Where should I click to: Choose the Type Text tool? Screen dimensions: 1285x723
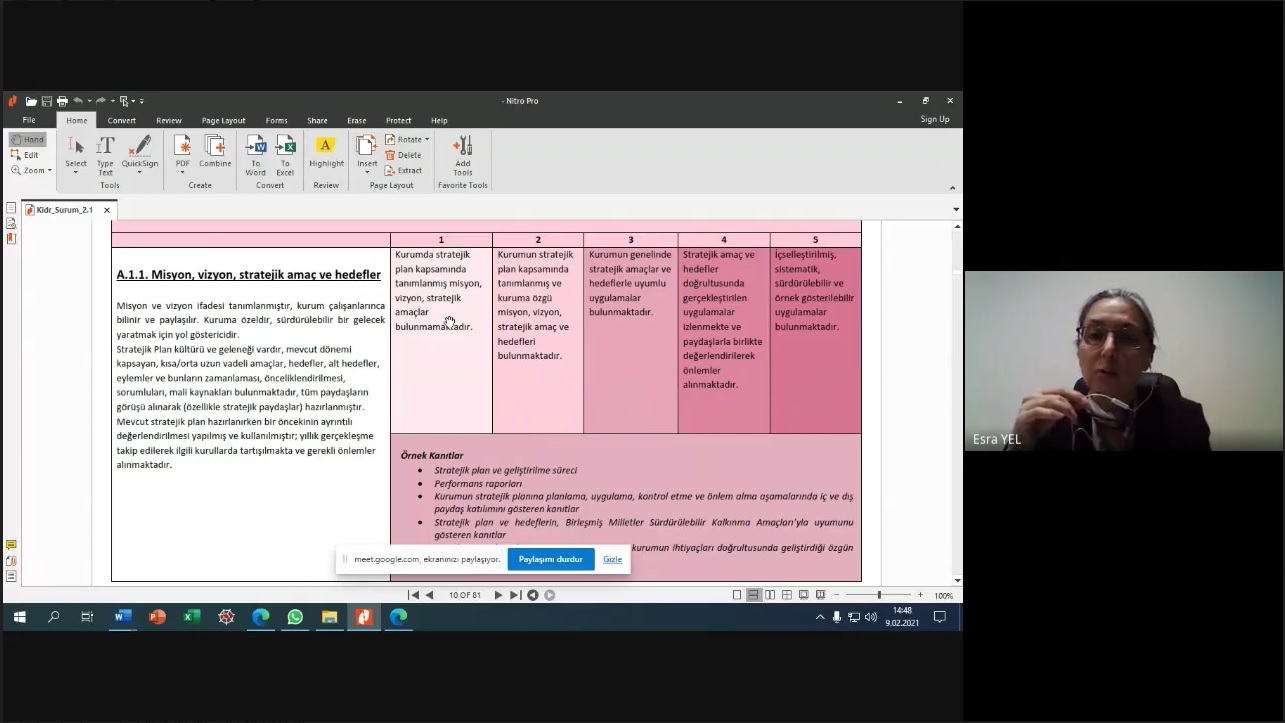coord(105,152)
